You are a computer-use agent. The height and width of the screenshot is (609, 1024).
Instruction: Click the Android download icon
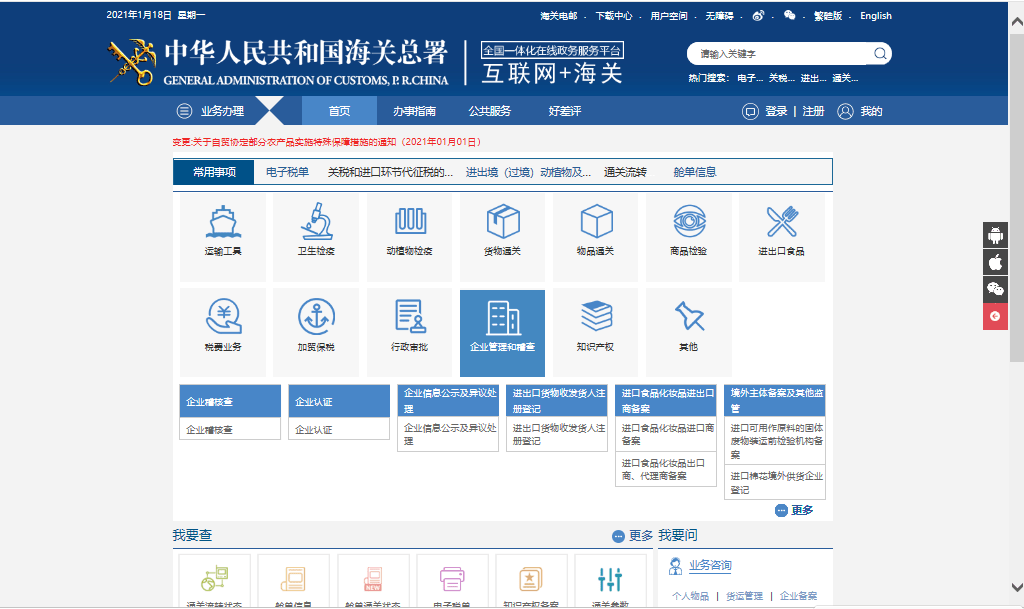[x=995, y=235]
